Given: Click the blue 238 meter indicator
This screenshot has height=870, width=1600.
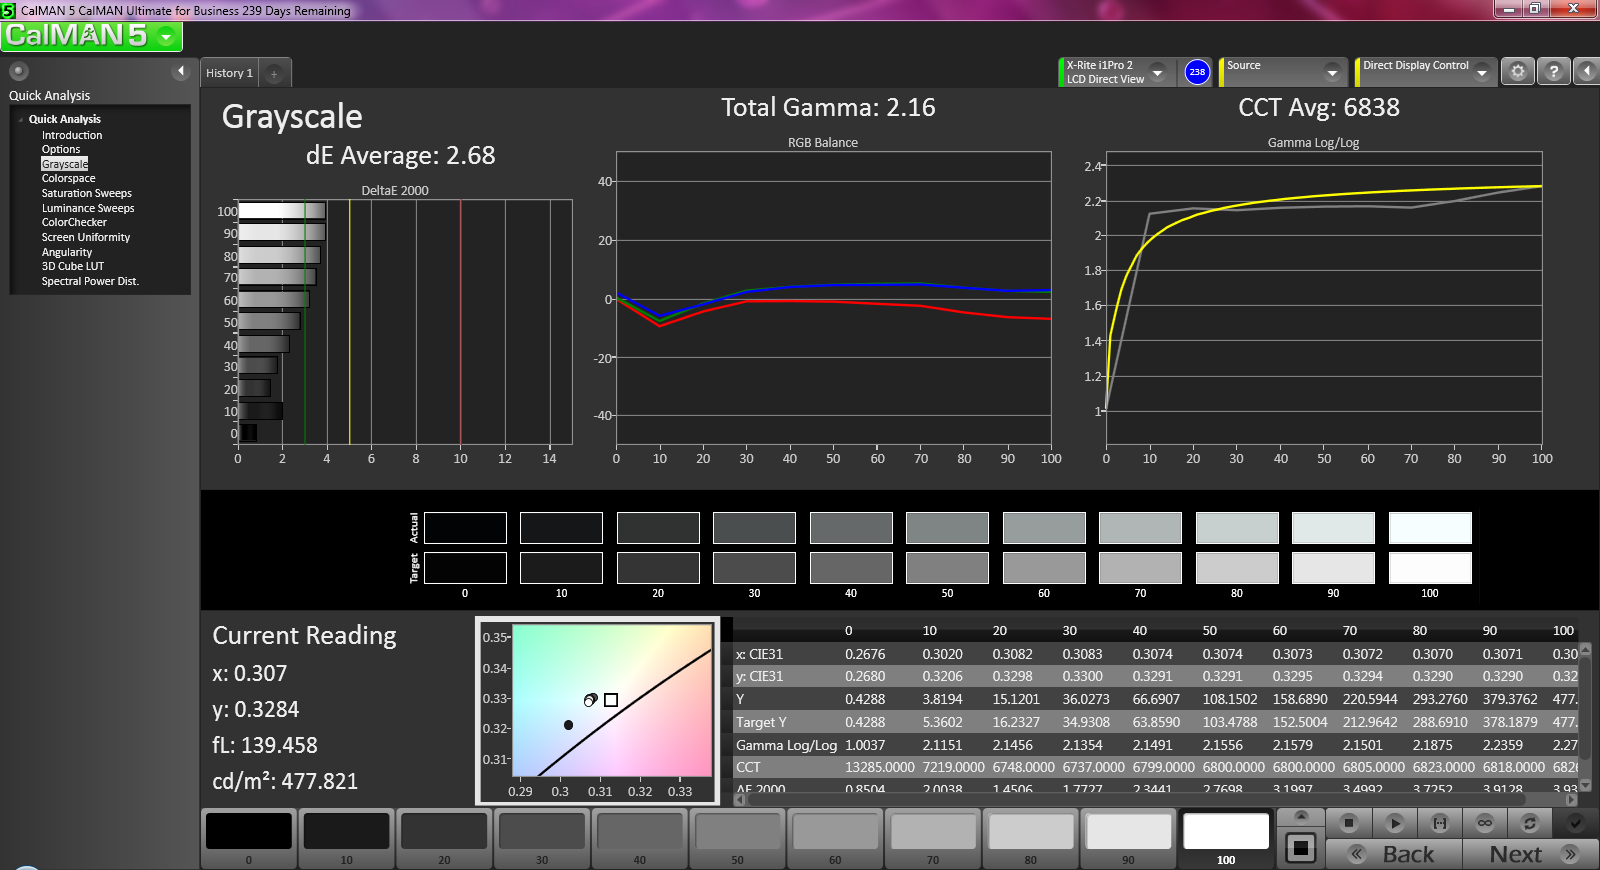Looking at the screenshot, I should tap(1197, 72).
